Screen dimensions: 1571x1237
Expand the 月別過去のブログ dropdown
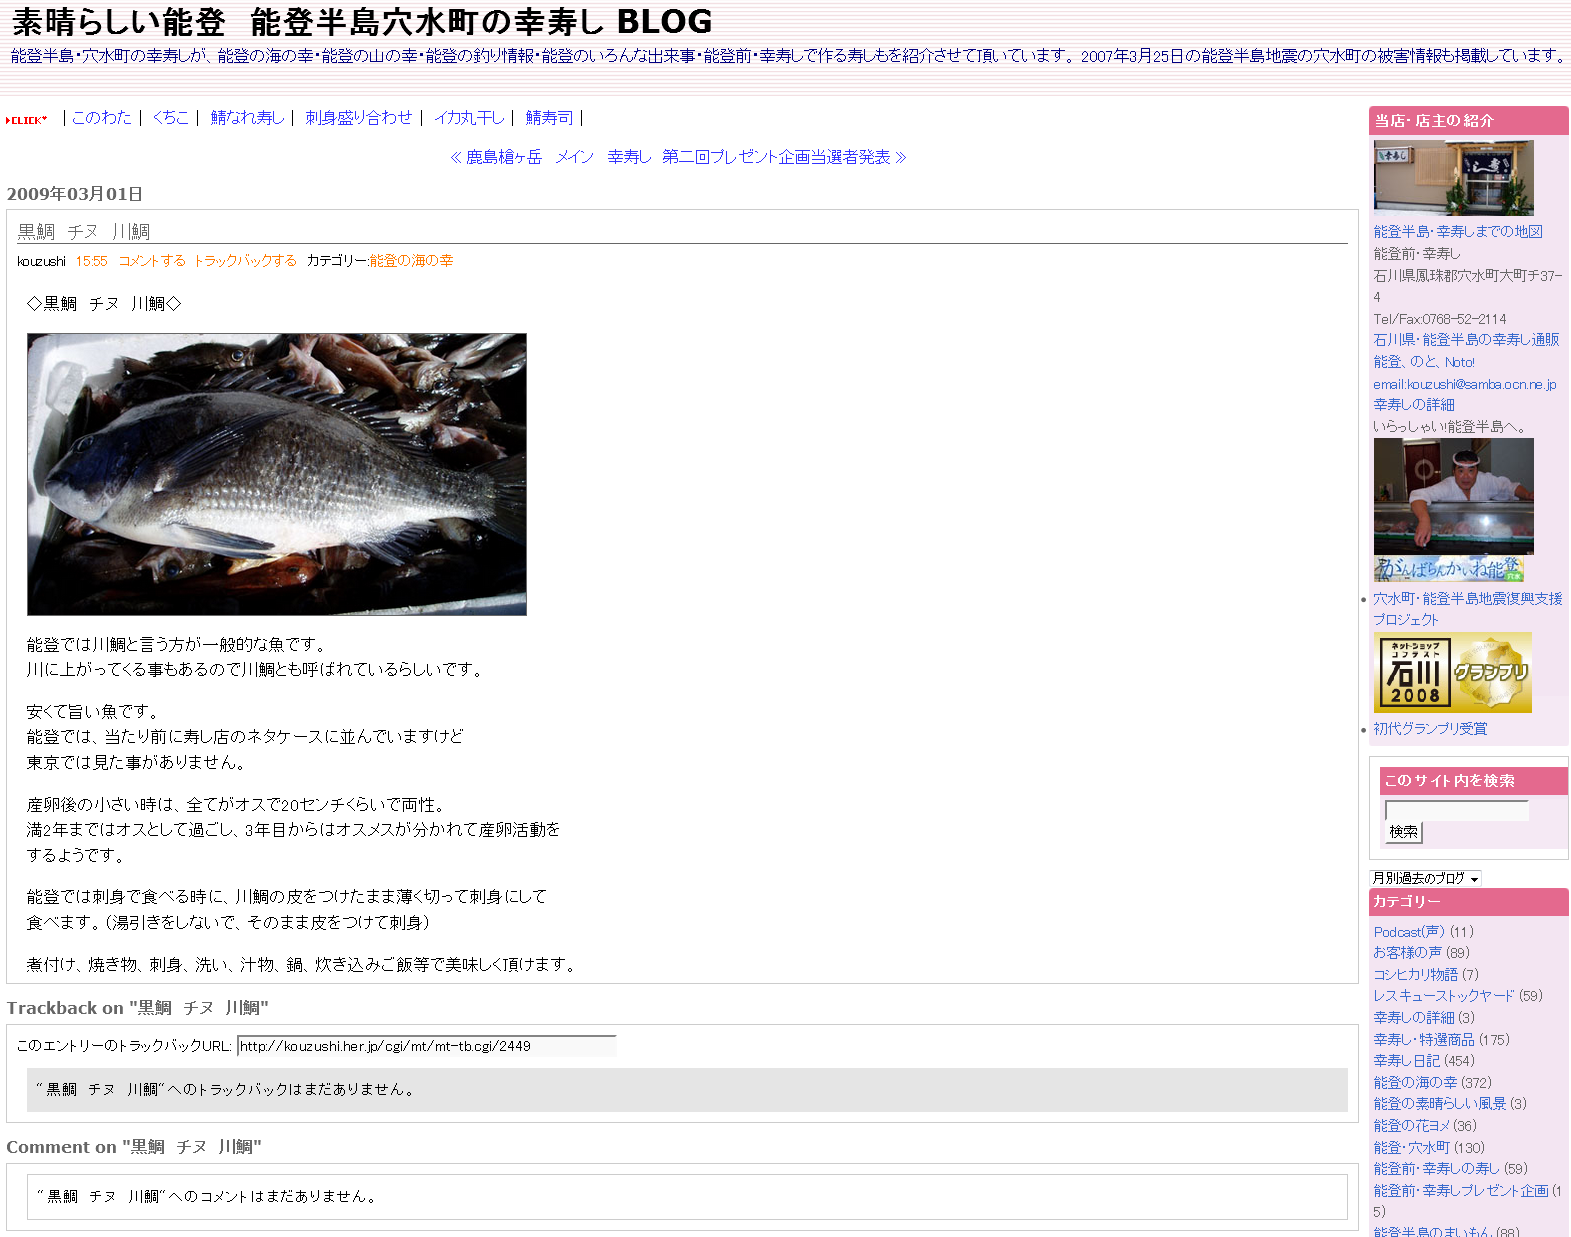click(1425, 878)
